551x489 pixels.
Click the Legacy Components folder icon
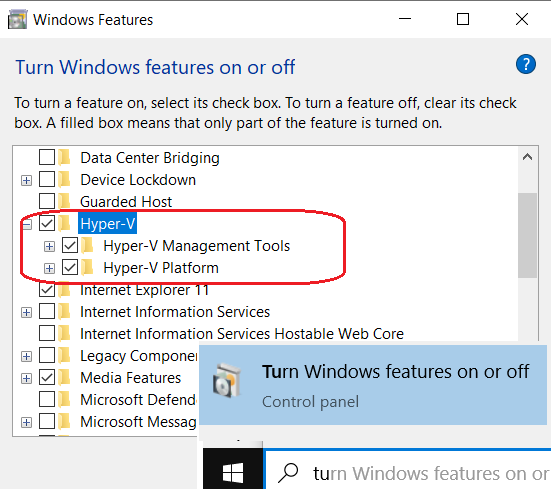[x=65, y=356]
